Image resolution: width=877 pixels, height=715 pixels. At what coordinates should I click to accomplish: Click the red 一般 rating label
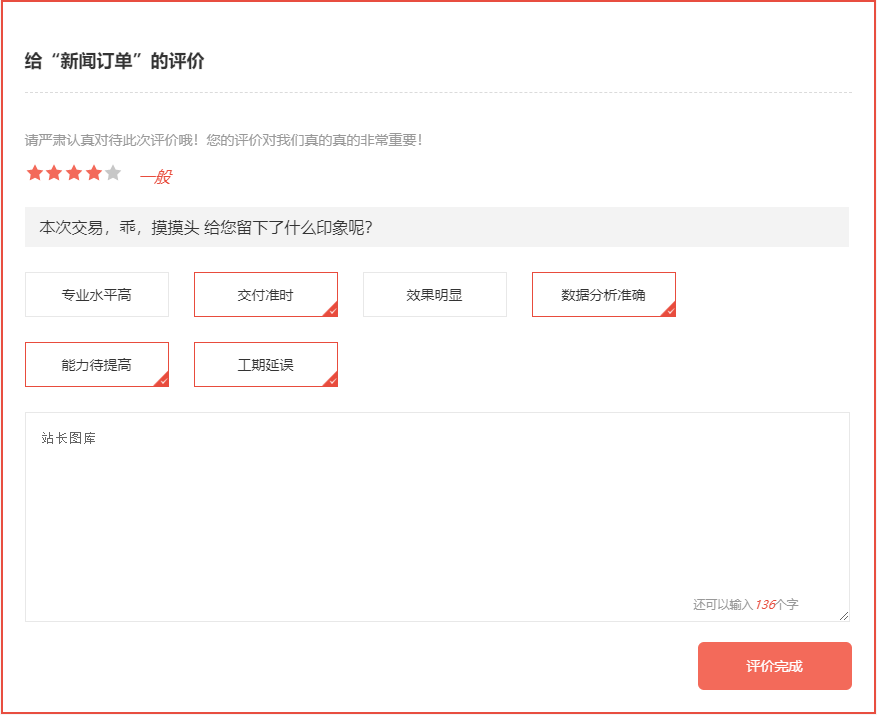tap(155, 177)
